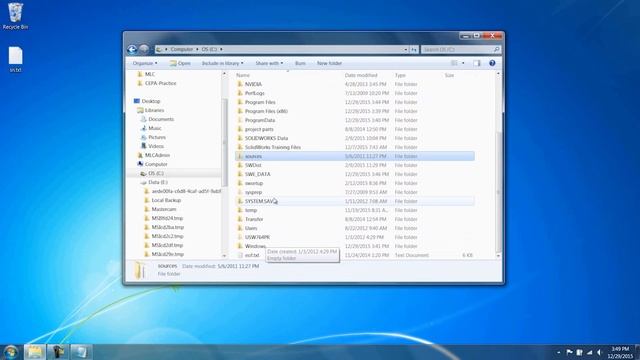Image resolution: width=640 pixels, height=360 pixels.
Task: Sort by the Date modified column
Action: point(361,76)
